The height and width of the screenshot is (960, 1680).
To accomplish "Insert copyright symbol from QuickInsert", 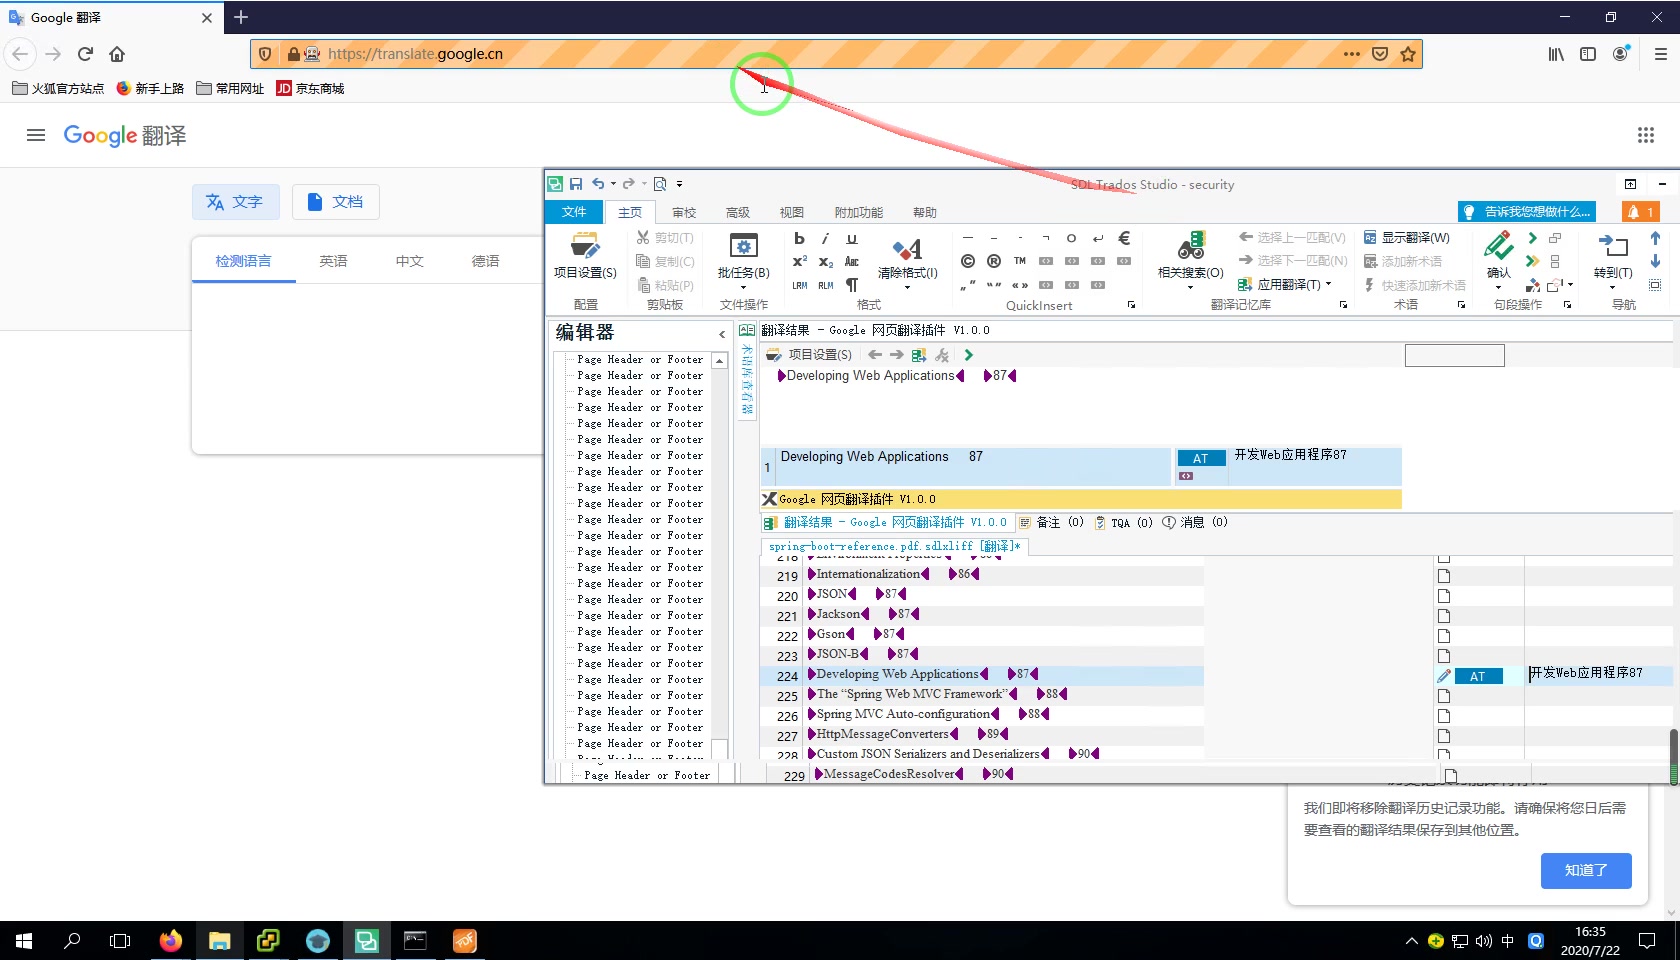I will click(x=968, y=261).
